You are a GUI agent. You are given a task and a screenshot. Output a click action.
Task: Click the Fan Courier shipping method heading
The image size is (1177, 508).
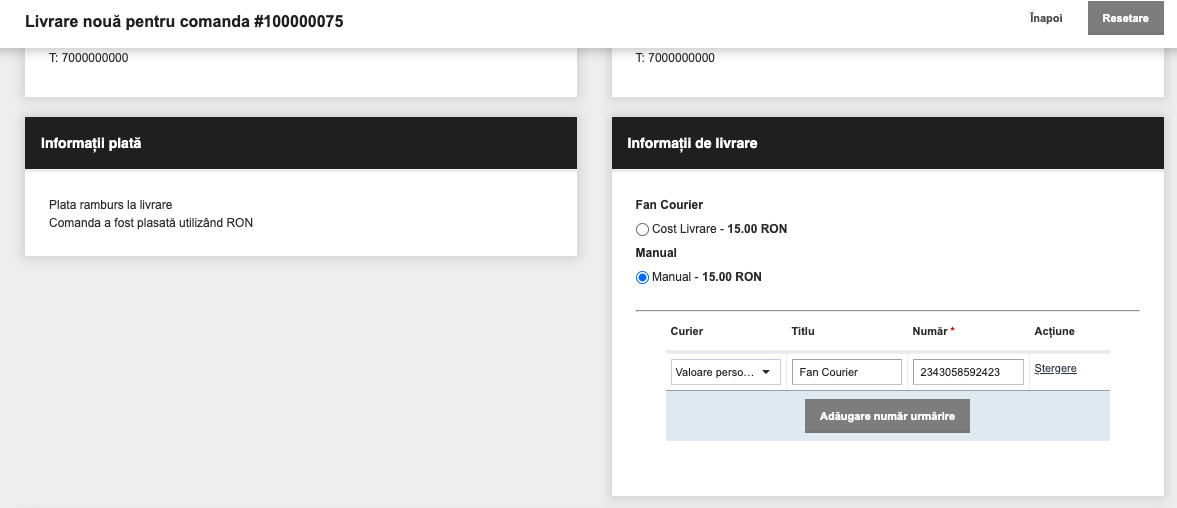pyautogui.click(x=670, y=205)
